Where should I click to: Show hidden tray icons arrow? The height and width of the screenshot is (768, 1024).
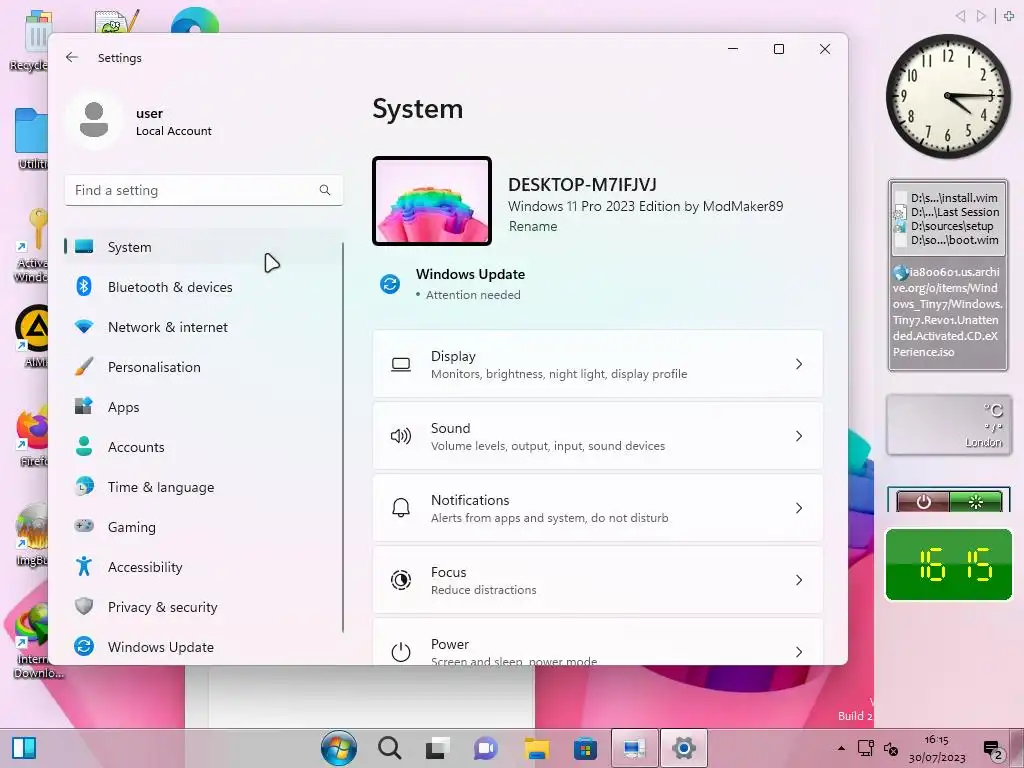(x=841, y=748)
